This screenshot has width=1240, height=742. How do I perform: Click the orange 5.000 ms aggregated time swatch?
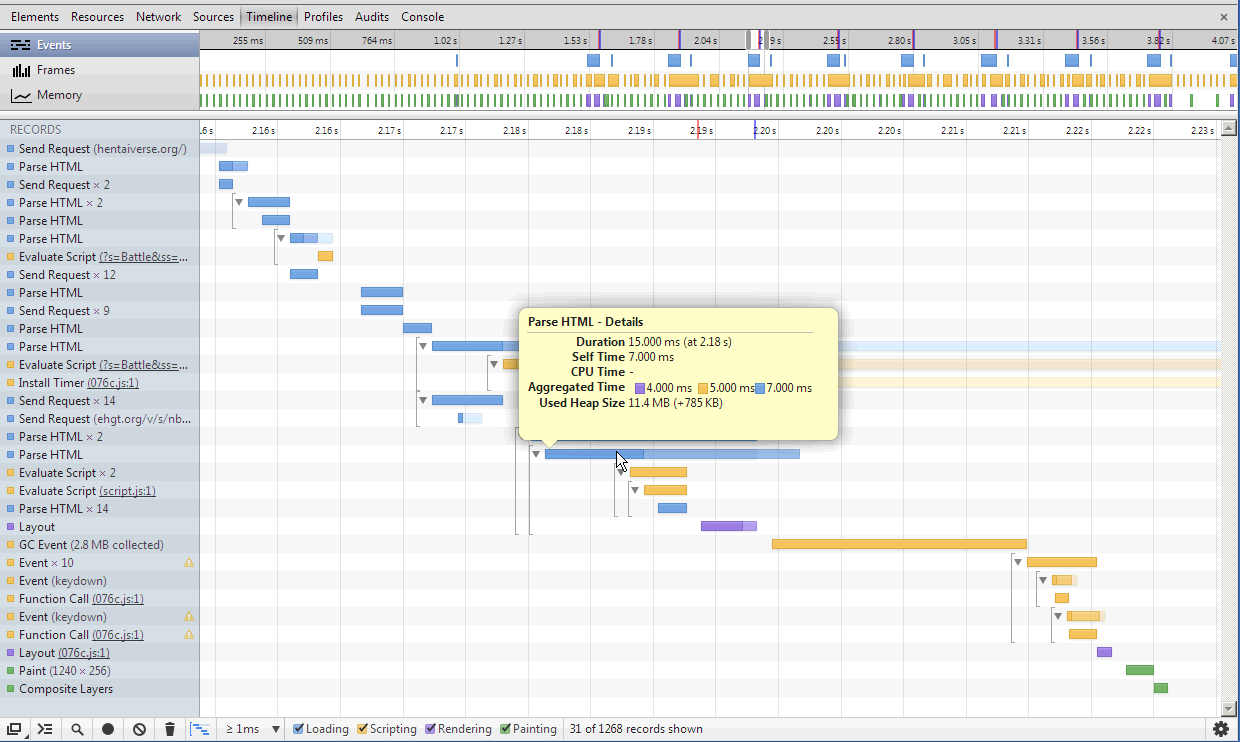[703, 388]
